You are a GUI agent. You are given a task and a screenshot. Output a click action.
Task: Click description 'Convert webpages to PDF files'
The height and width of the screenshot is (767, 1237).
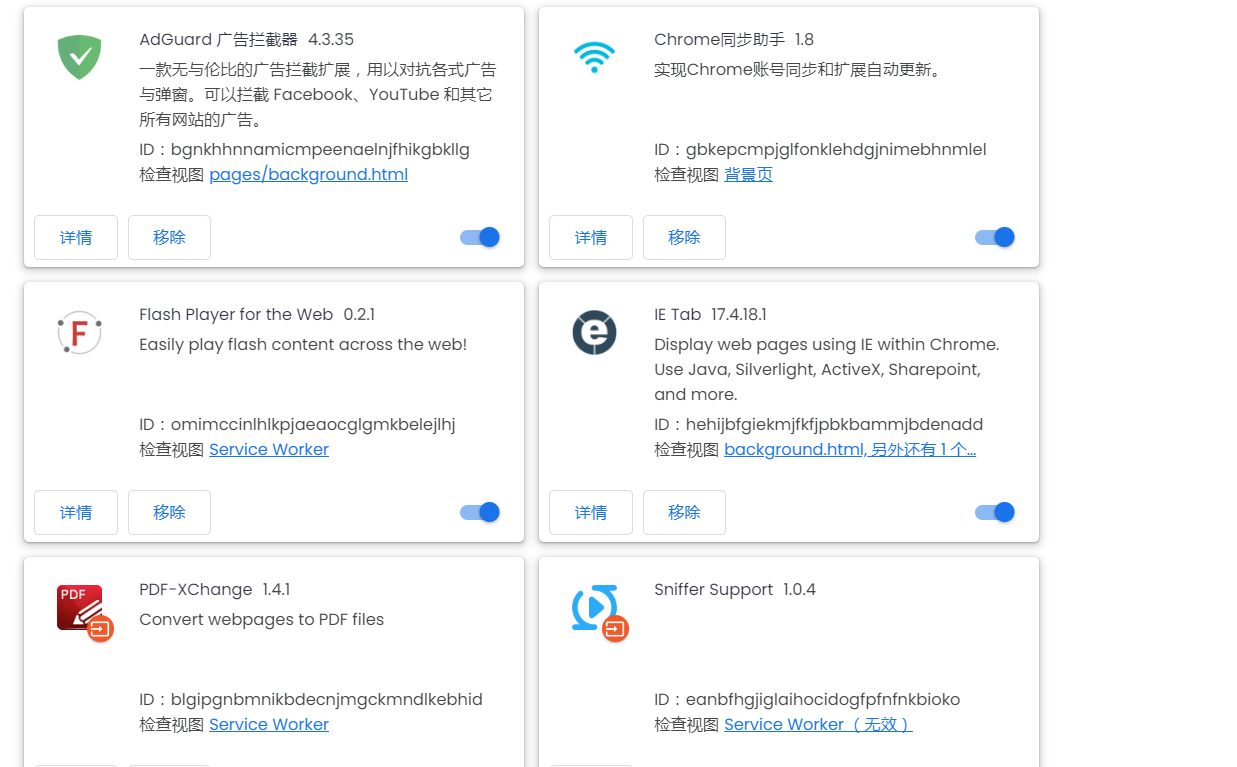pos(261,619)
